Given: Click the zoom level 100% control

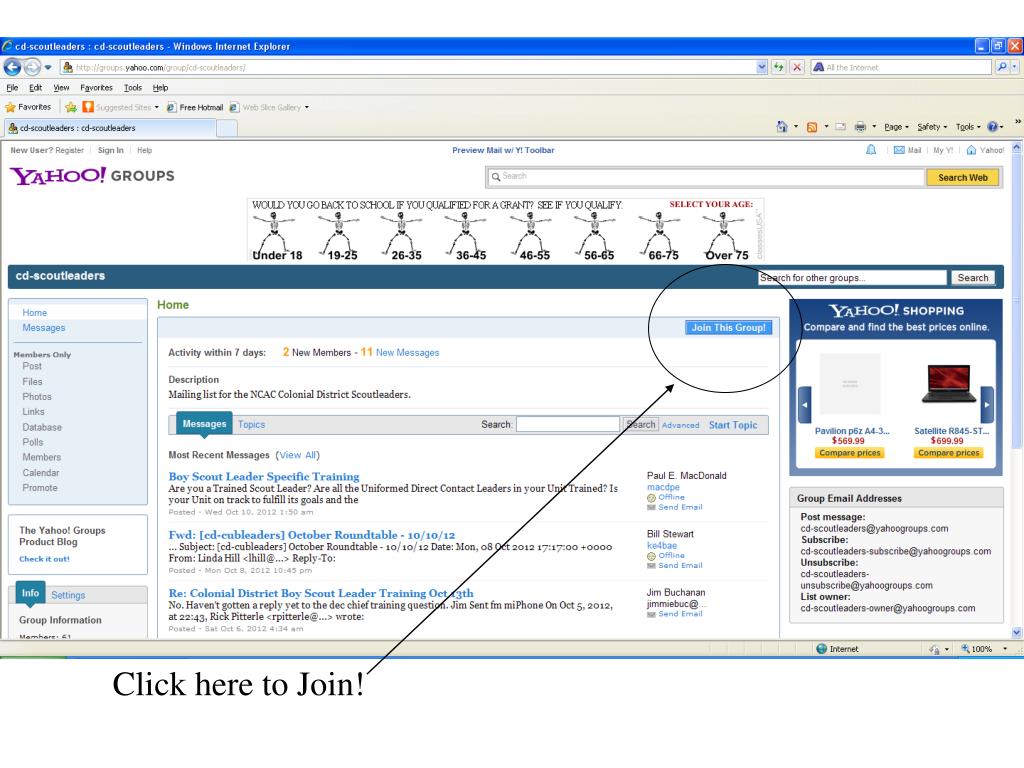Looking at the screenshot, I should tap(976, 648).
